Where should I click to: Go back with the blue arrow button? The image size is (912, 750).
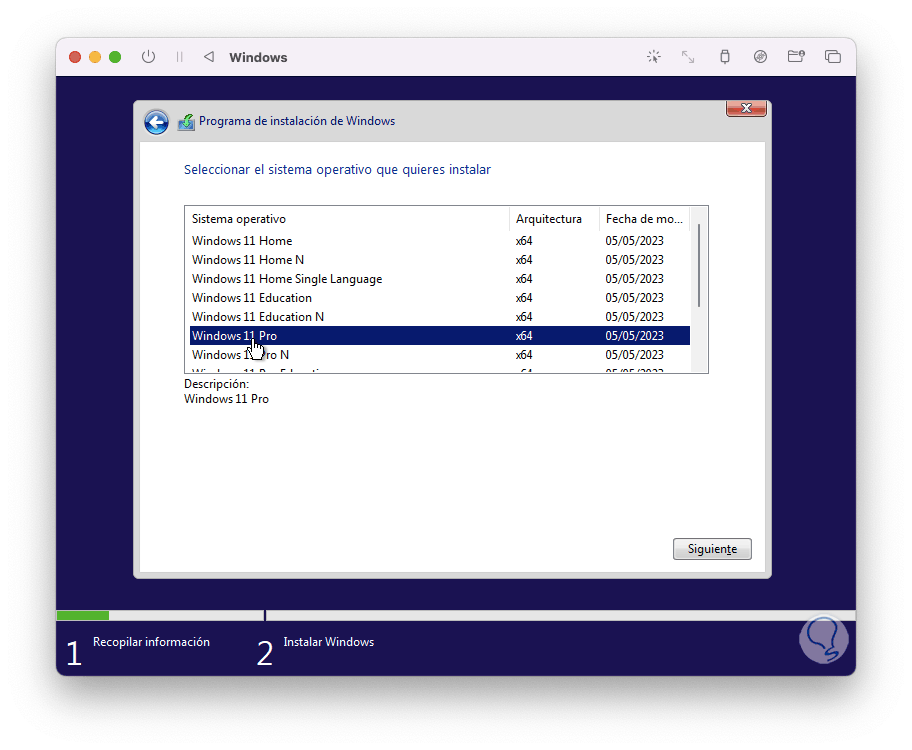tap(156, 122)
